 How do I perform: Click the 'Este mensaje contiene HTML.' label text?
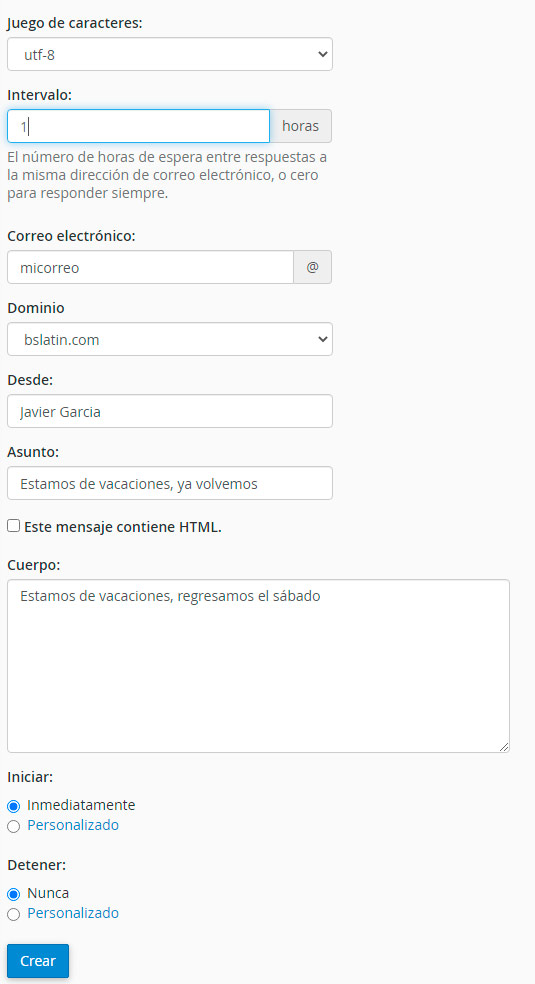click(123, 527)
